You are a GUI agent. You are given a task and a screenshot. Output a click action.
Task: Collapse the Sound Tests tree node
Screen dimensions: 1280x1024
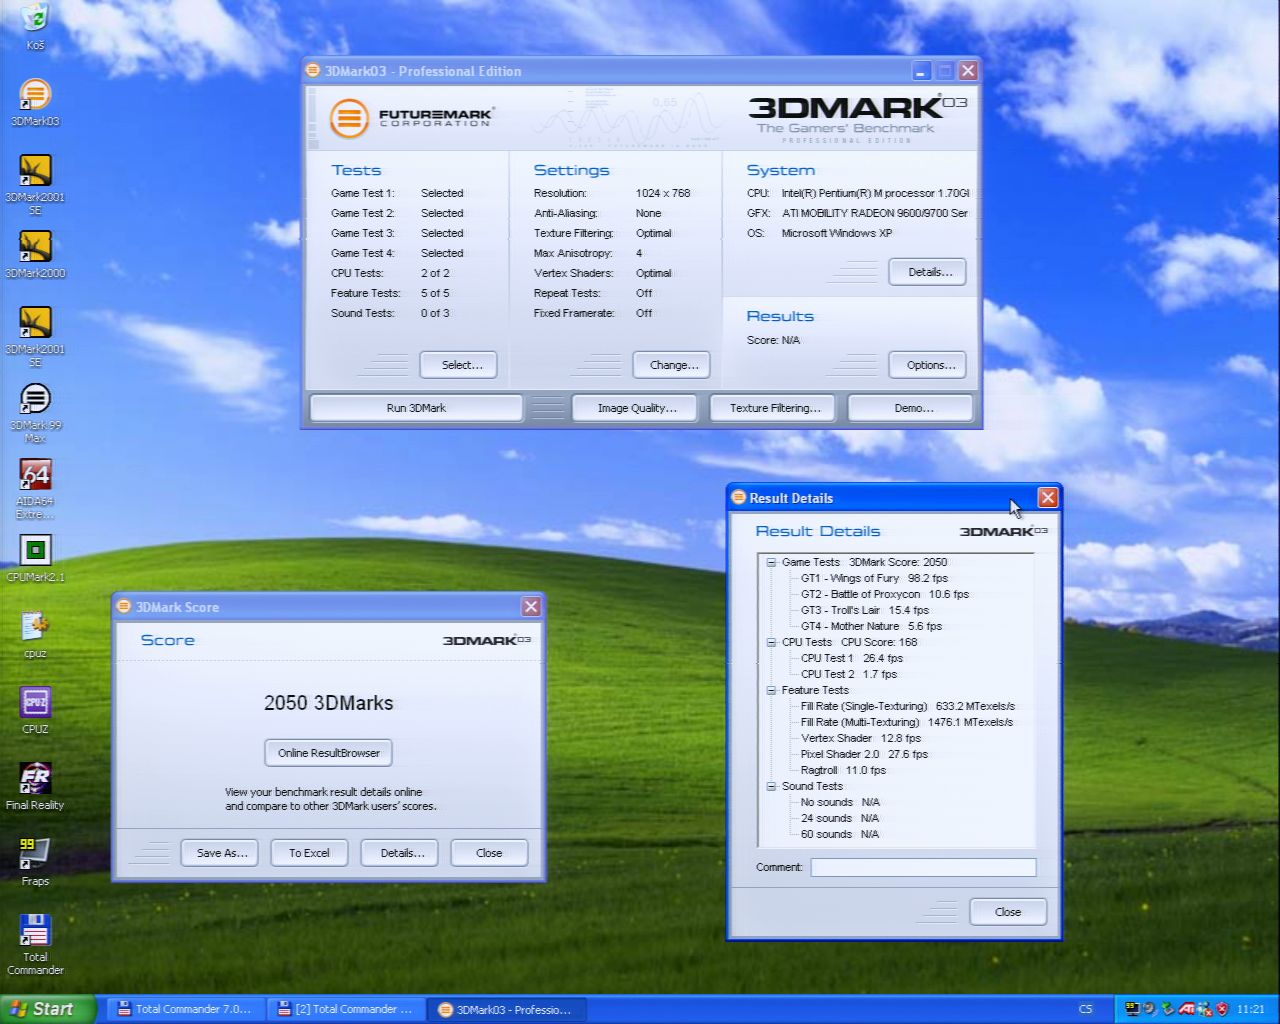click(x=771, y=786)
